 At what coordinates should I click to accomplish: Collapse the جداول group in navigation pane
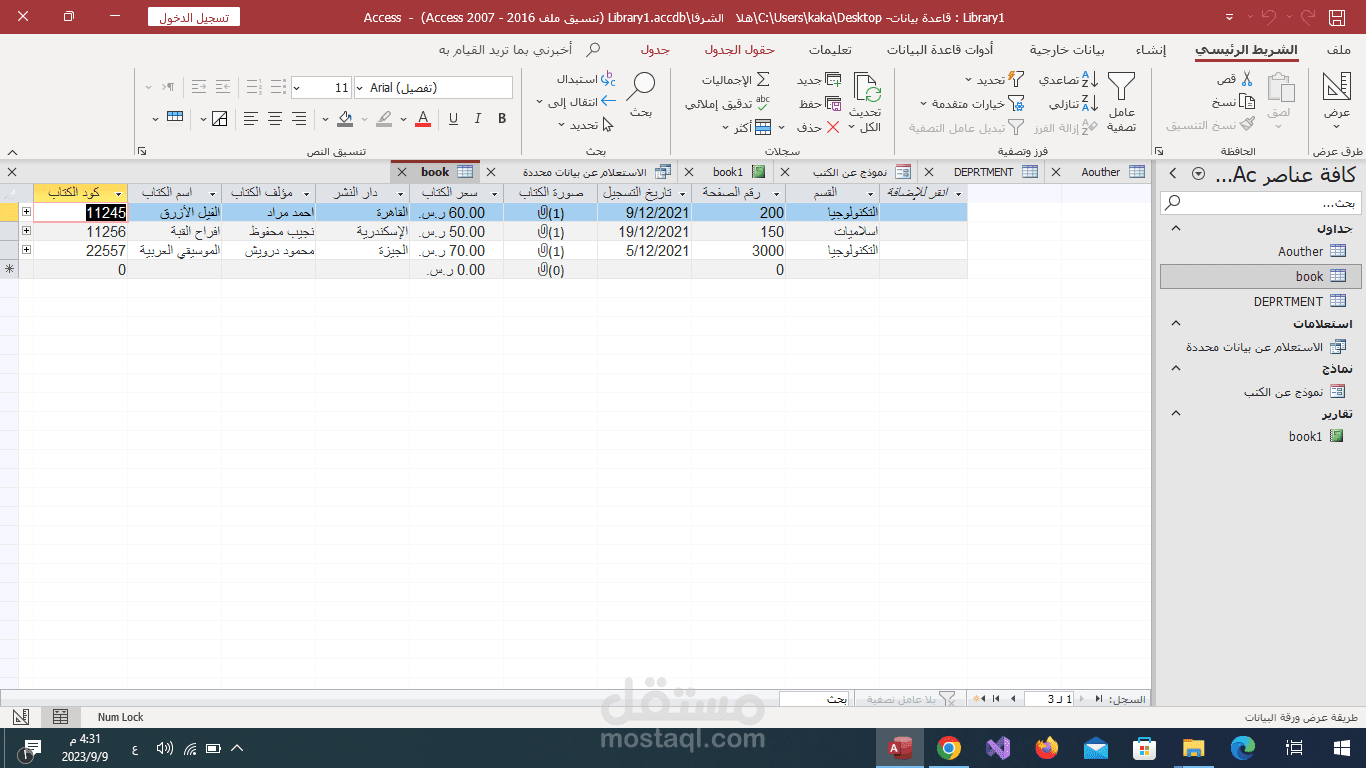point(1176,229)
